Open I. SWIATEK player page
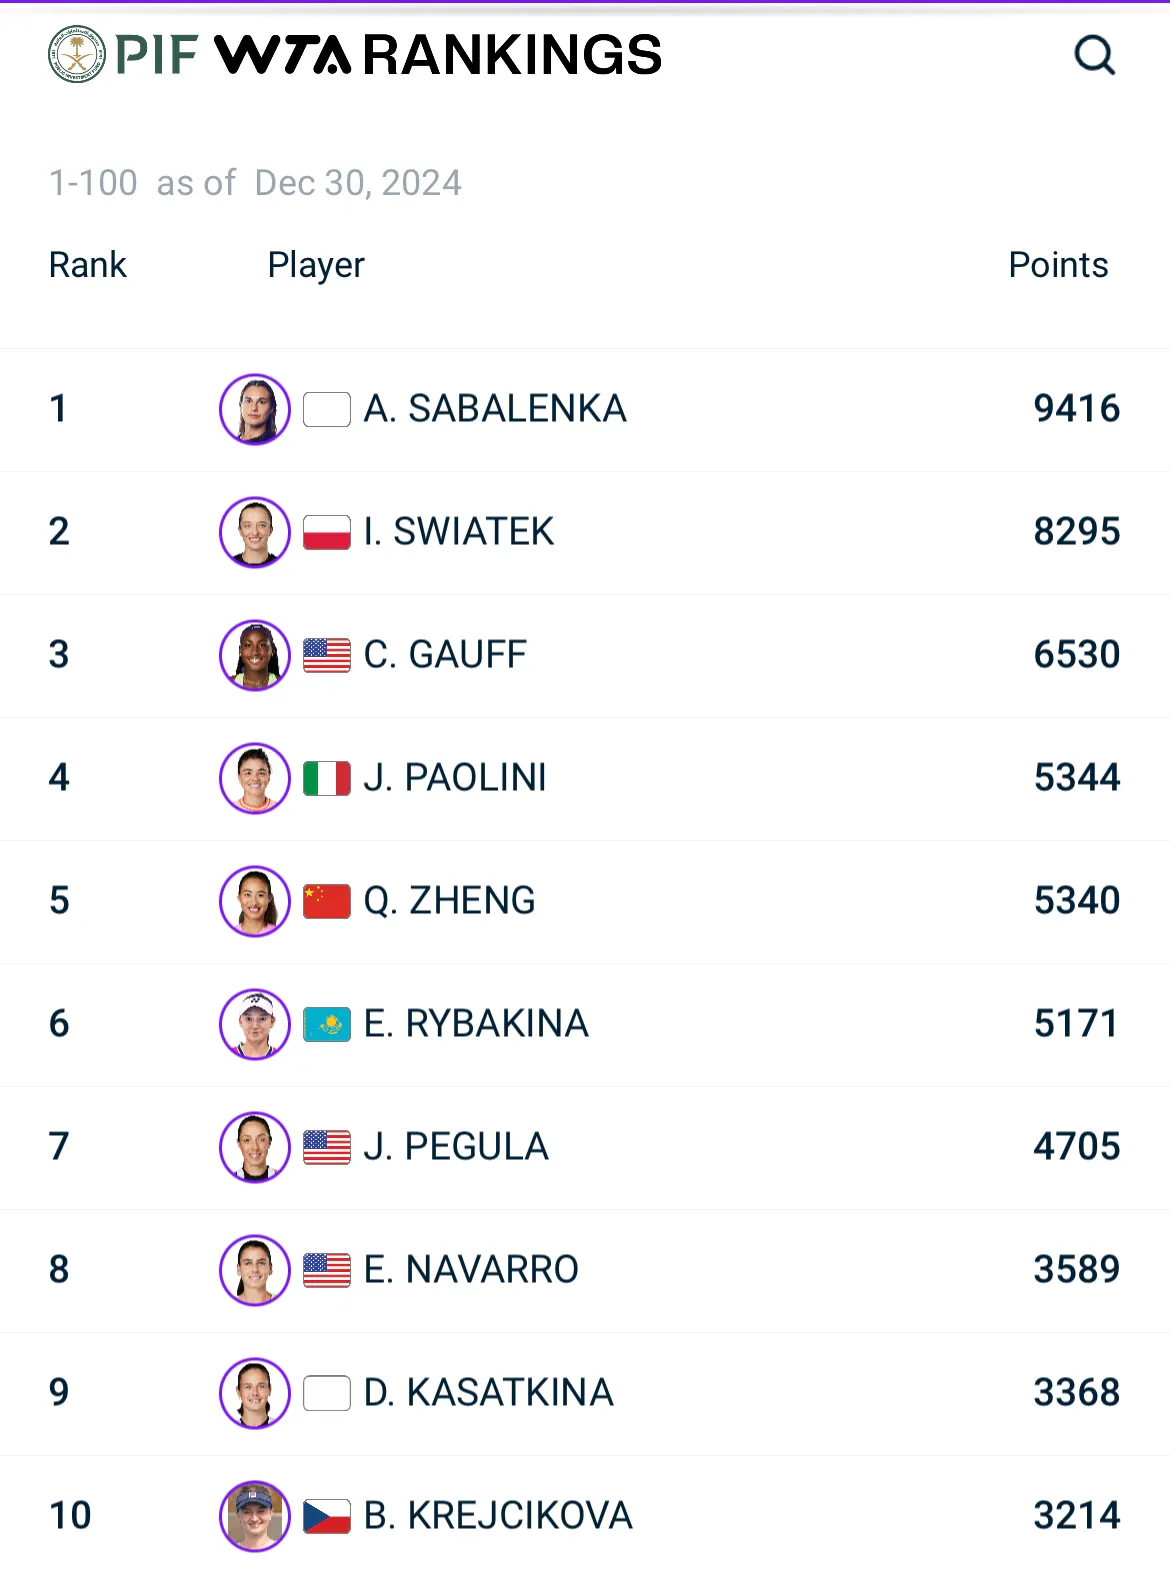Screen dimensions: 1170x1569 click(458, 532)
